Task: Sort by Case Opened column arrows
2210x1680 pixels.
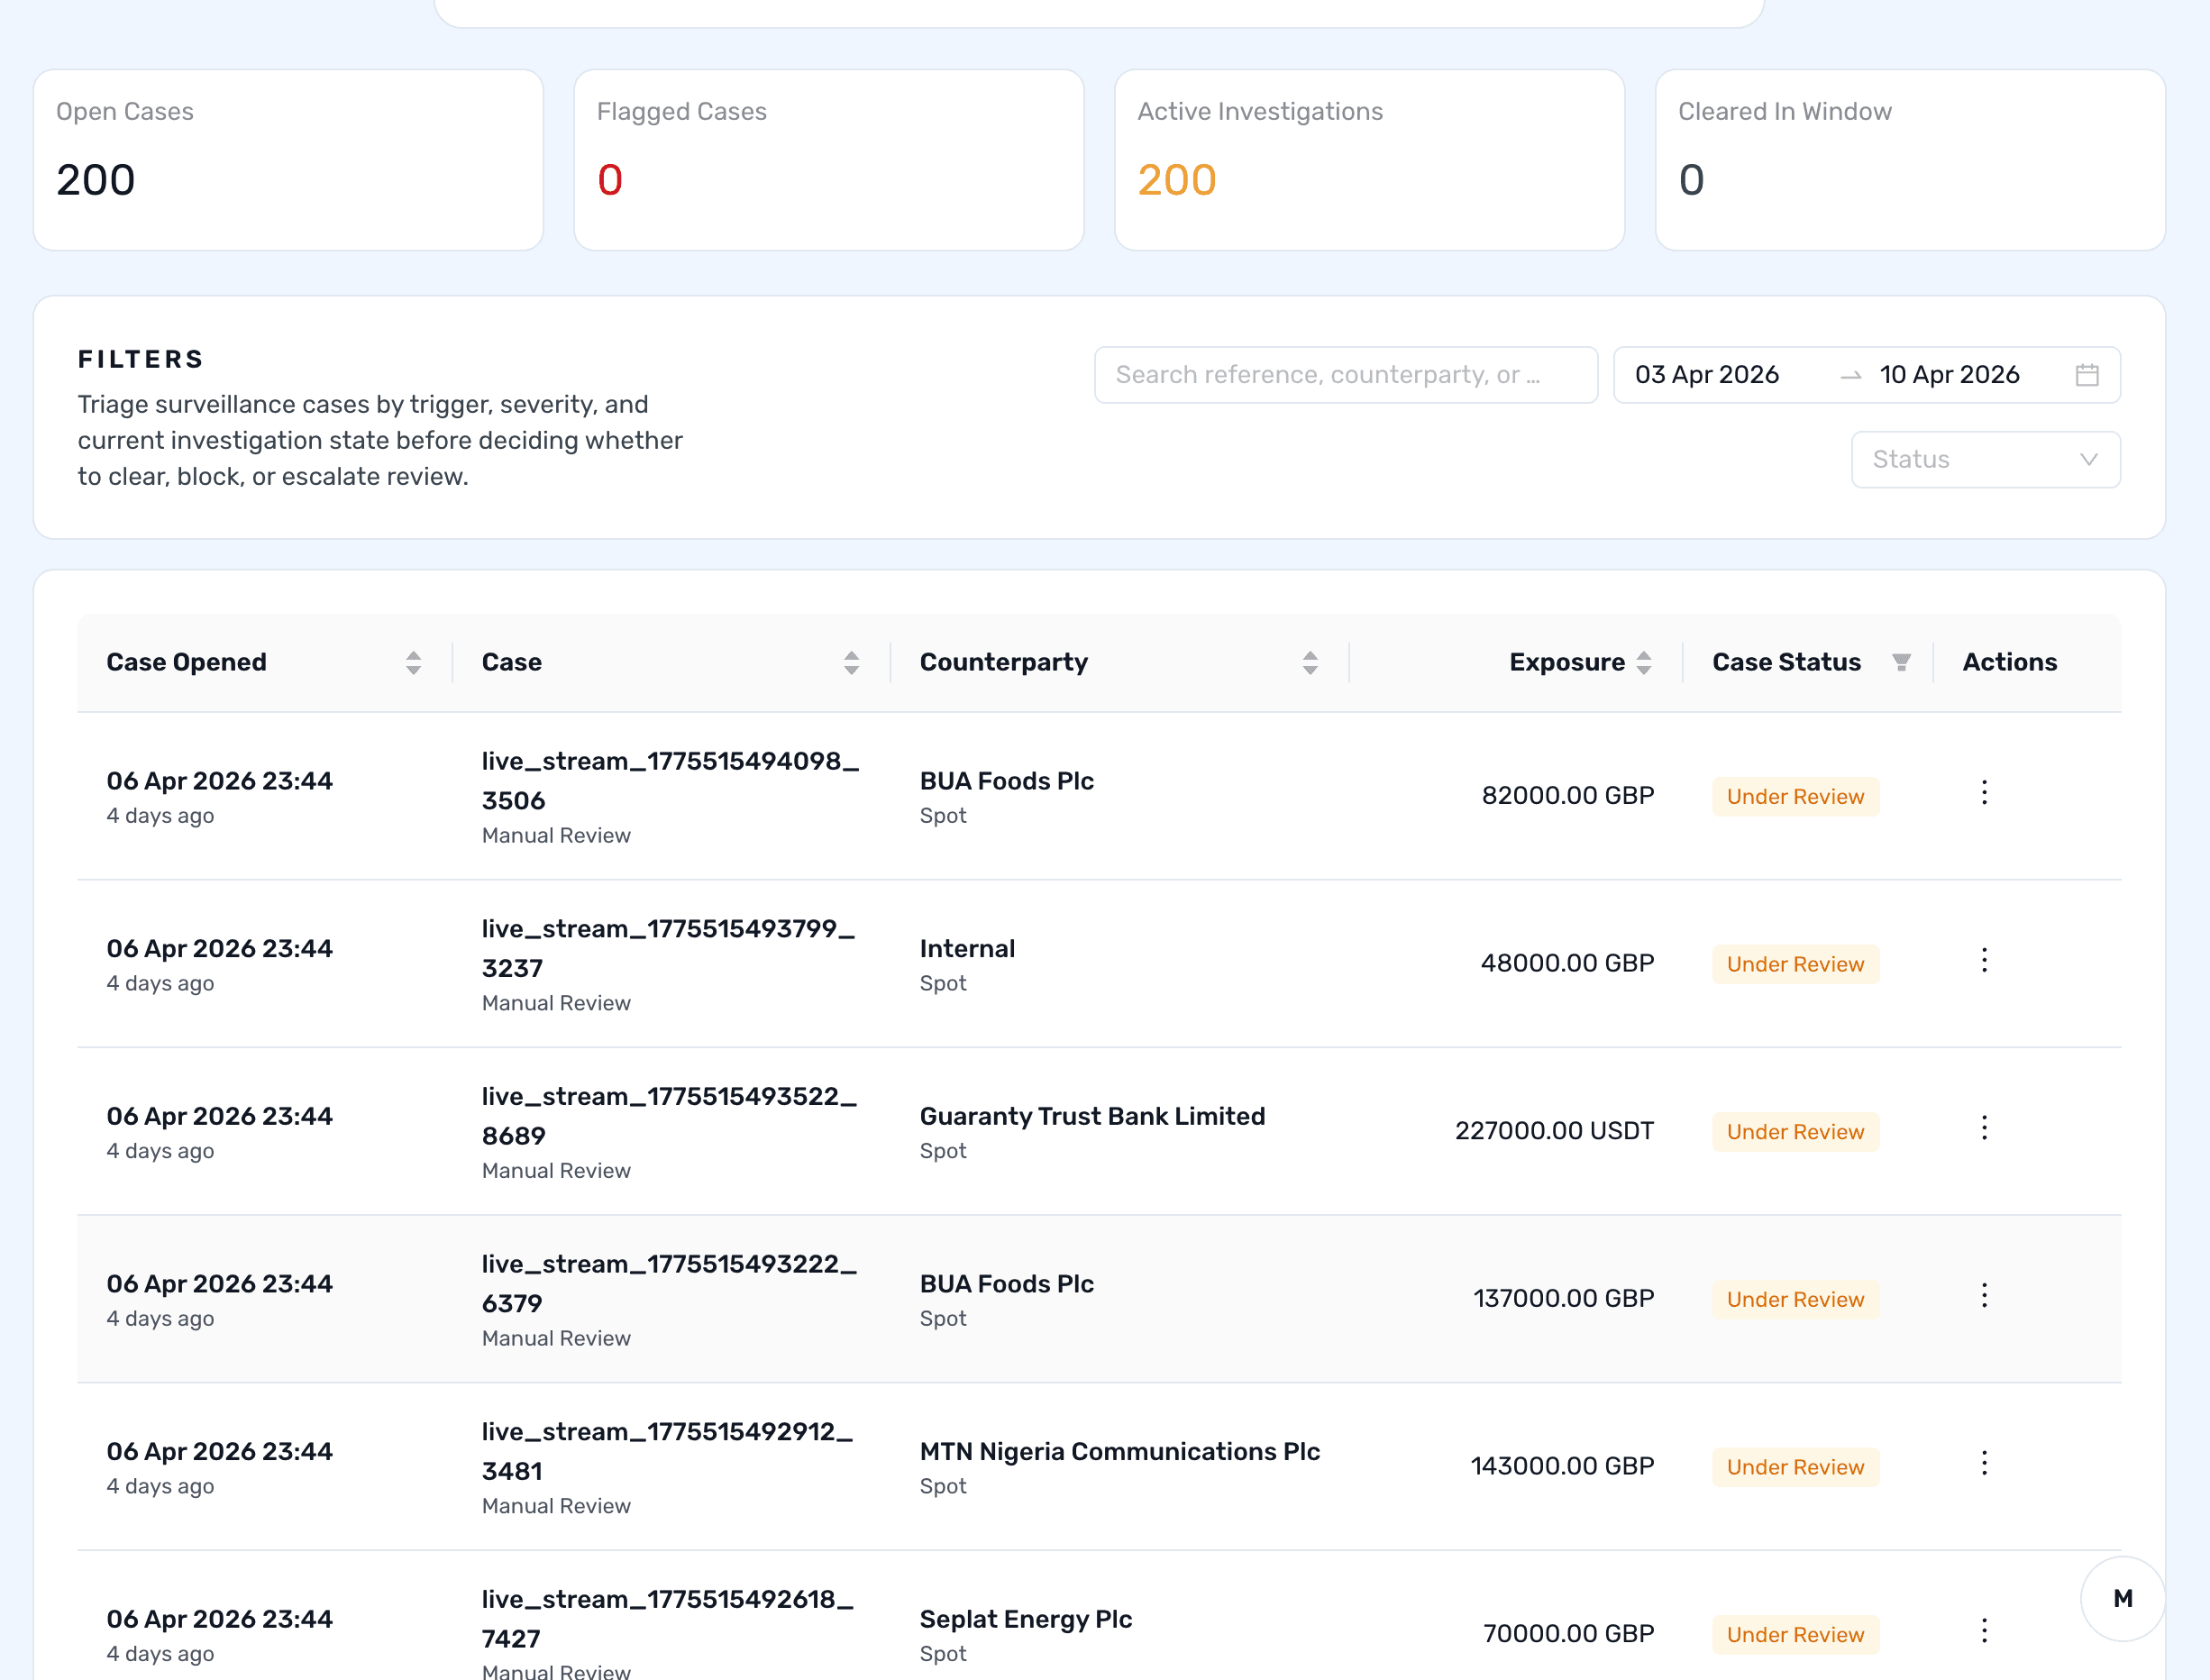Action: click(413, 663)
